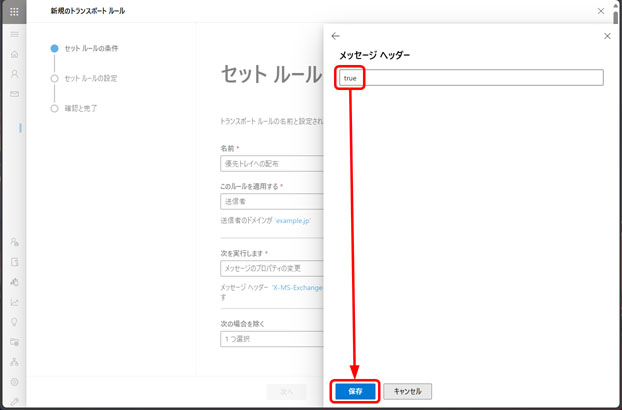
Task: Select the セット ルールの条件 step
Action: pyautogui.click(x=84, y=48)
